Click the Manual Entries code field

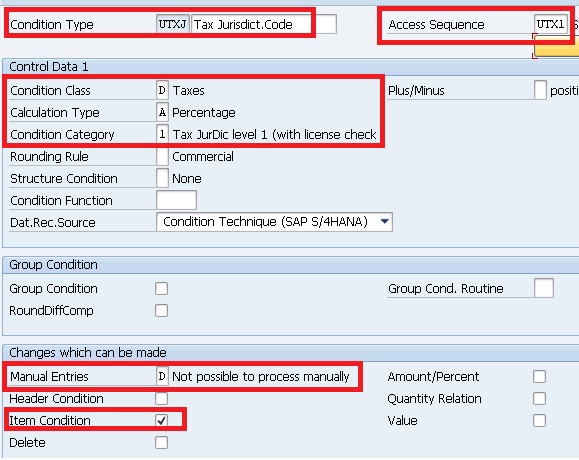pos(162,377)
